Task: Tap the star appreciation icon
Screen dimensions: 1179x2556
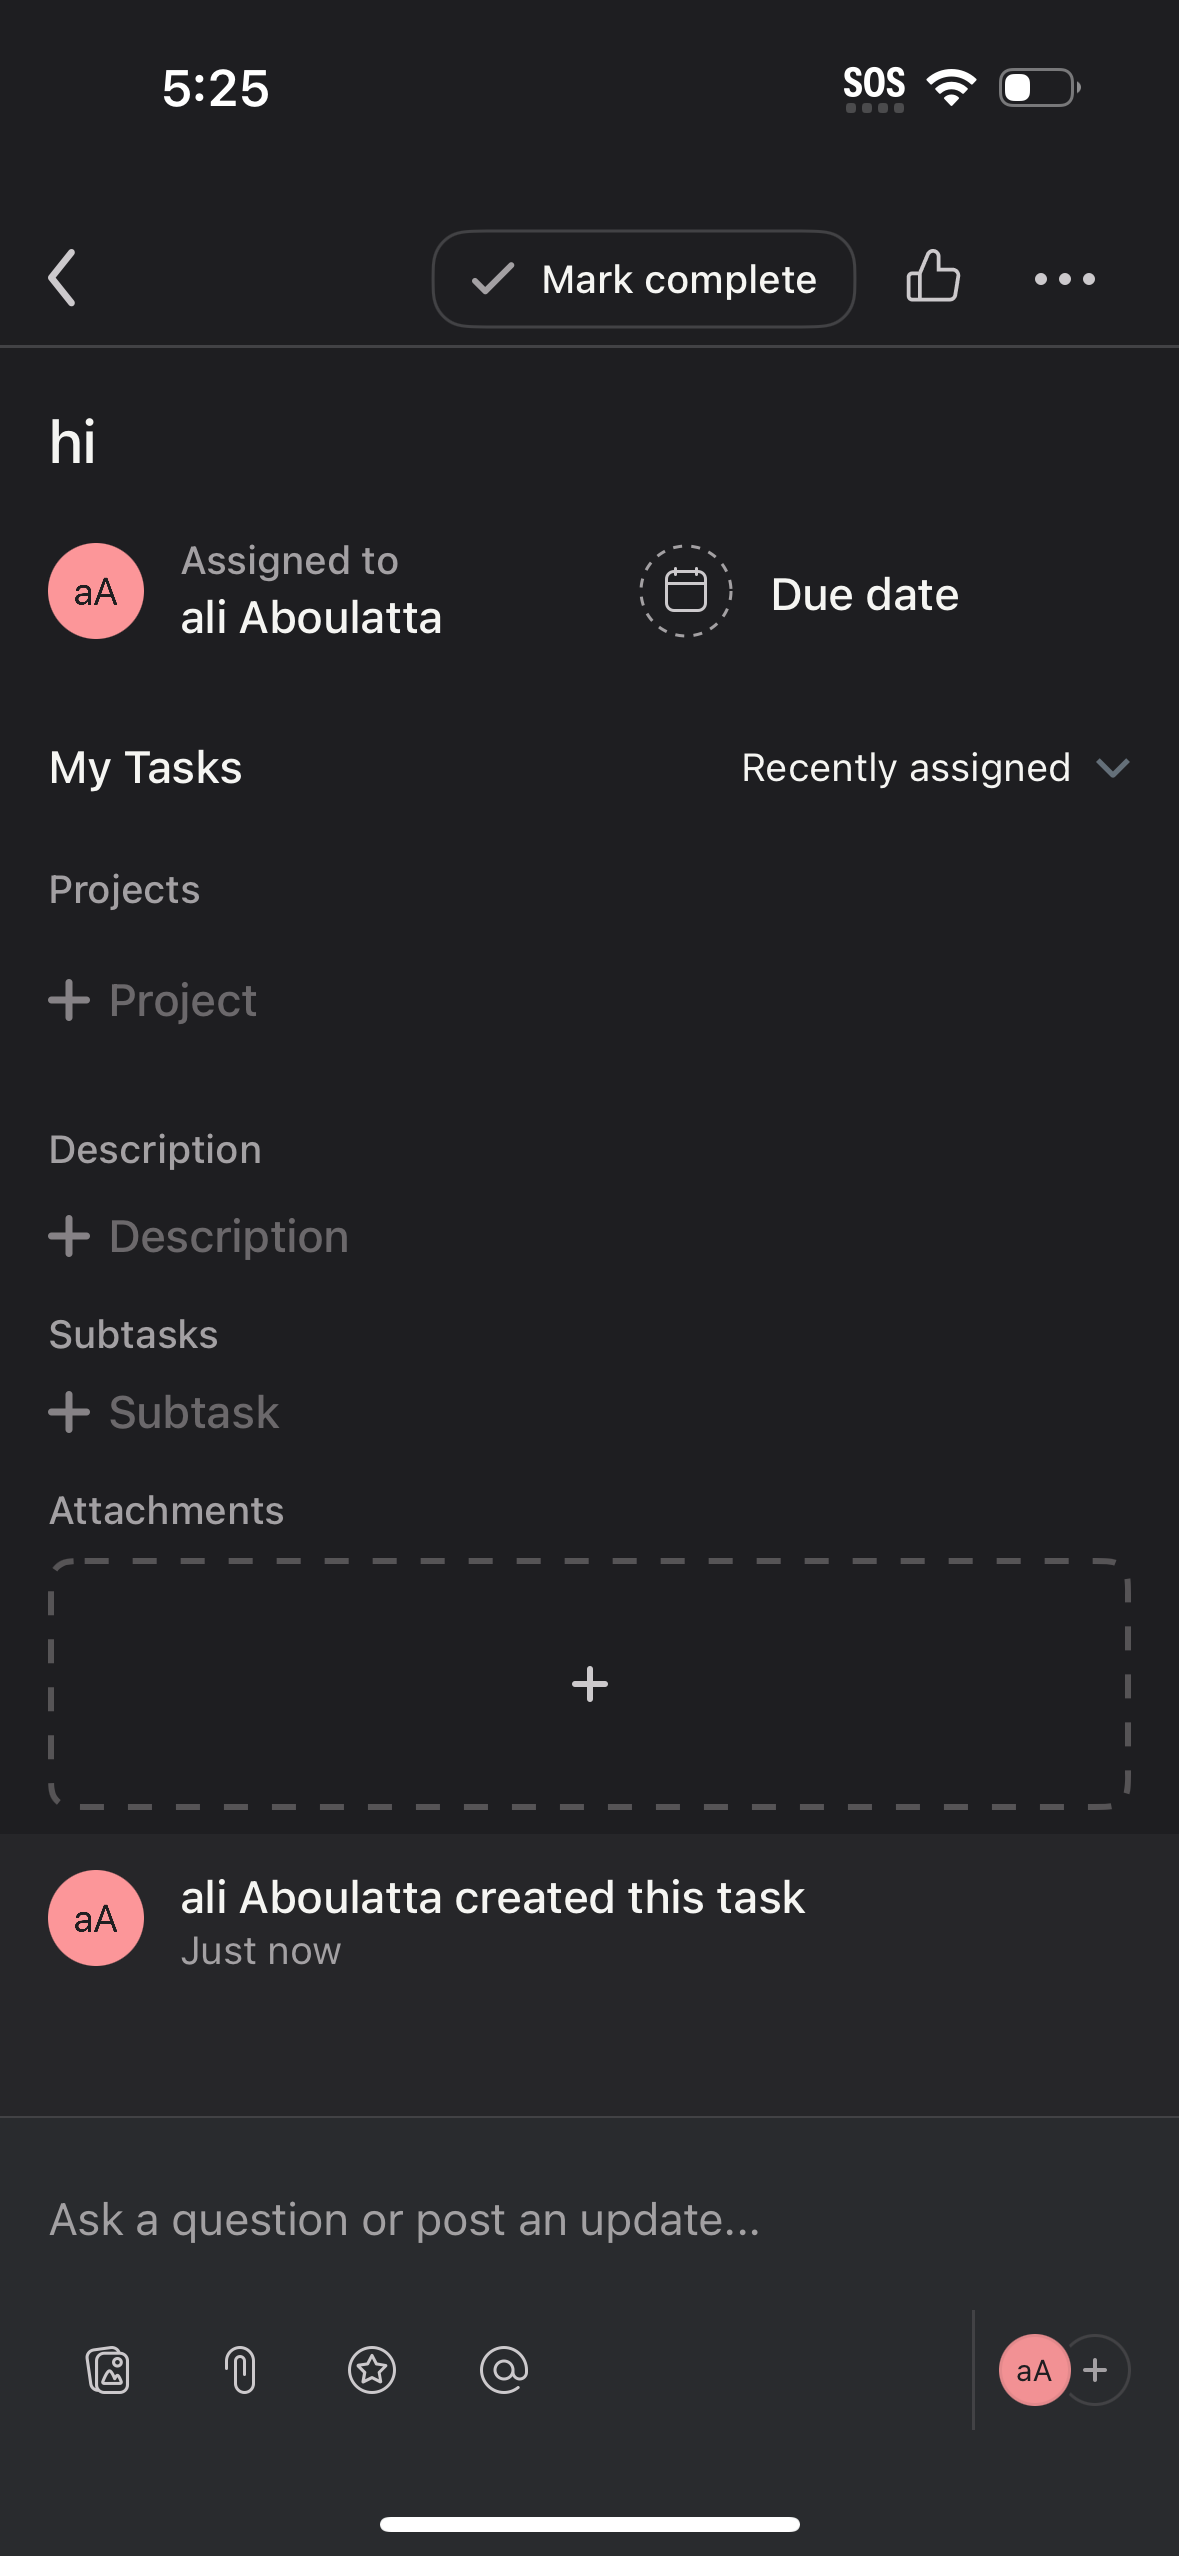Action: click(x=372, y=2369)
